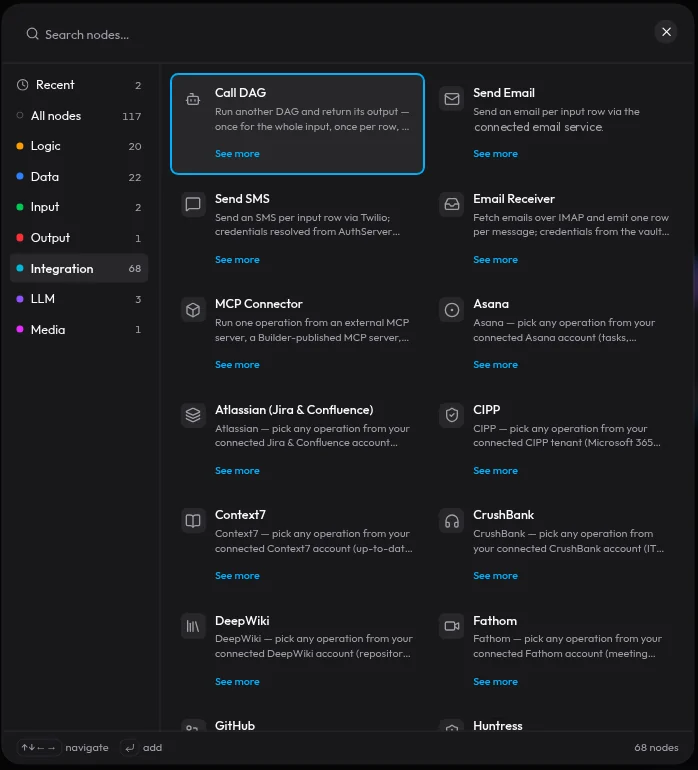Expand See more under Atlassian
This screenshot has width=698, height=770.
[237, 471]
